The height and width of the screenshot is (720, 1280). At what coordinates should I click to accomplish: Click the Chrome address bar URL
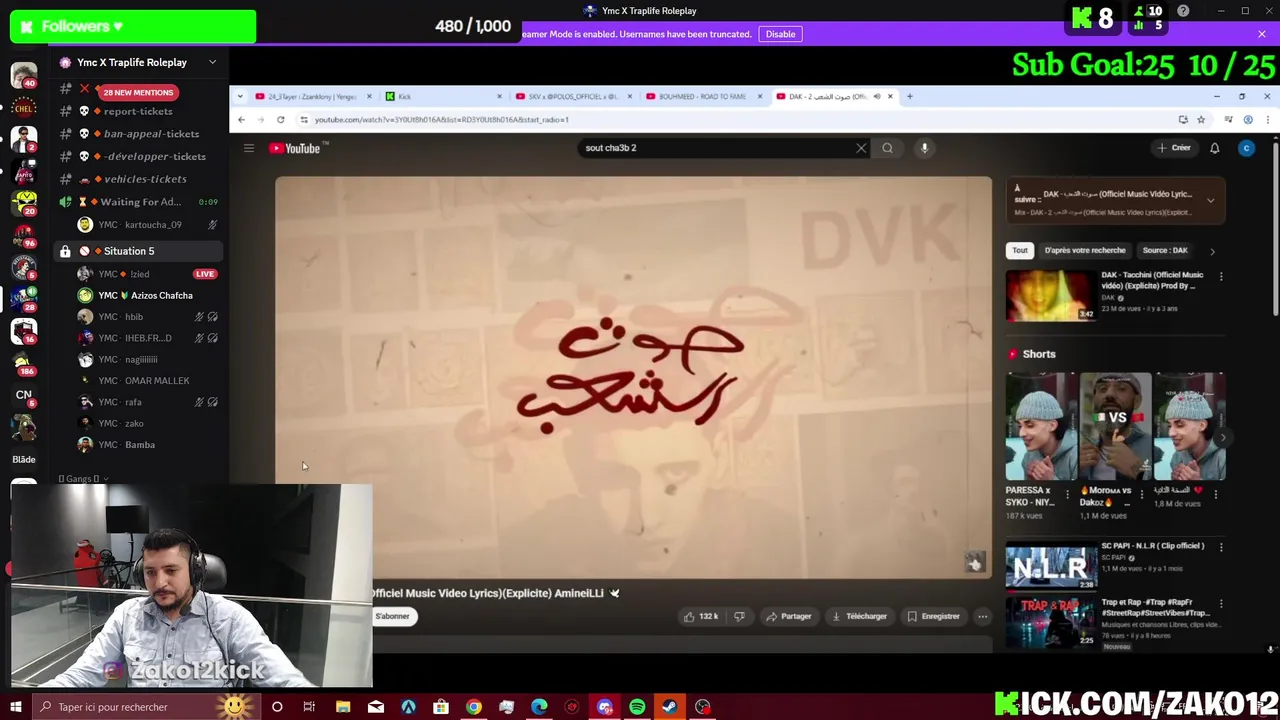(x=441, y=119)
